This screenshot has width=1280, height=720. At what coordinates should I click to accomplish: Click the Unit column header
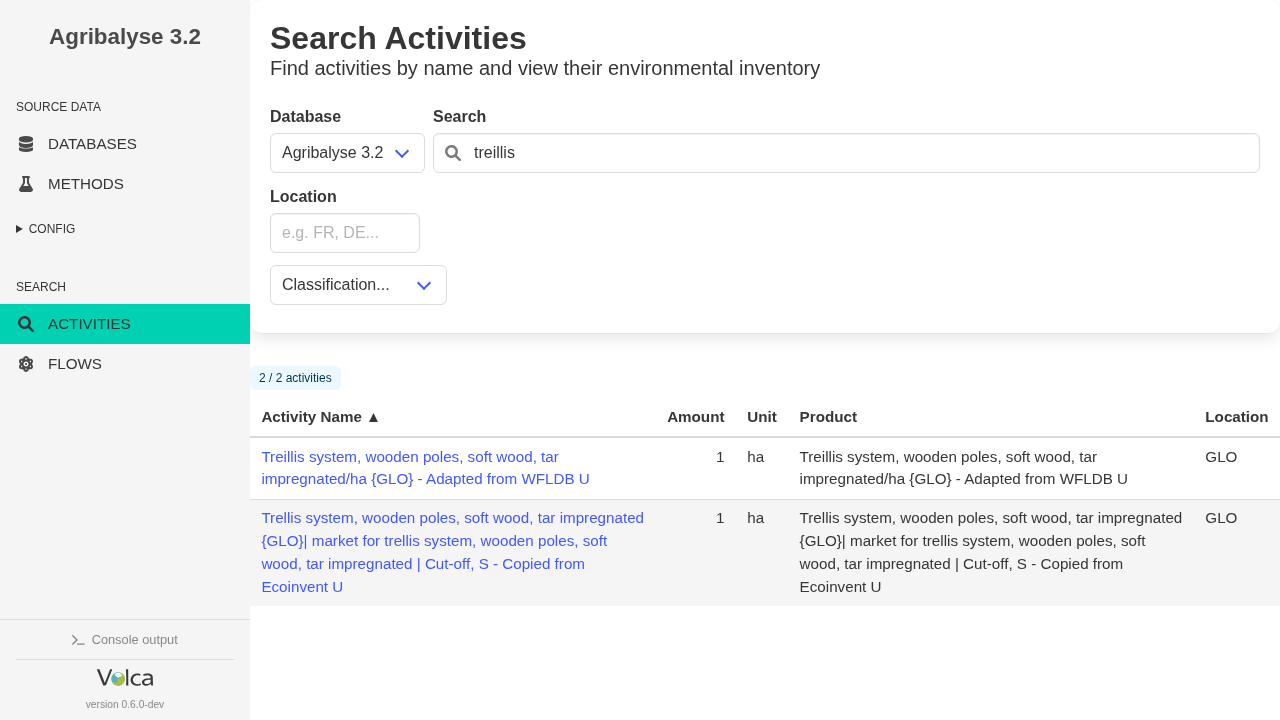tap(762, 417)
